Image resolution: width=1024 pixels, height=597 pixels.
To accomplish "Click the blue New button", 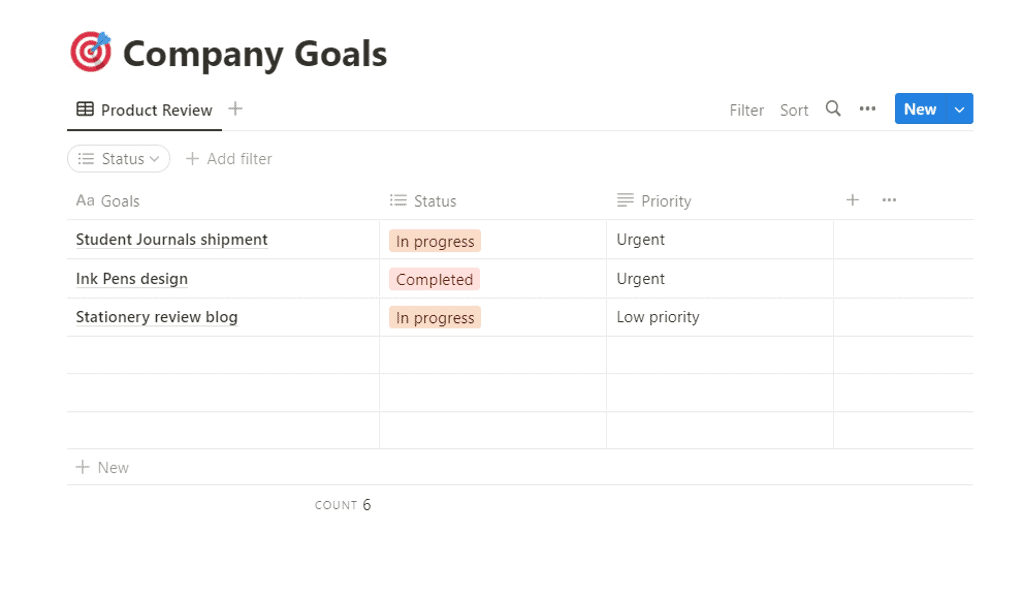I will [919, 109].
